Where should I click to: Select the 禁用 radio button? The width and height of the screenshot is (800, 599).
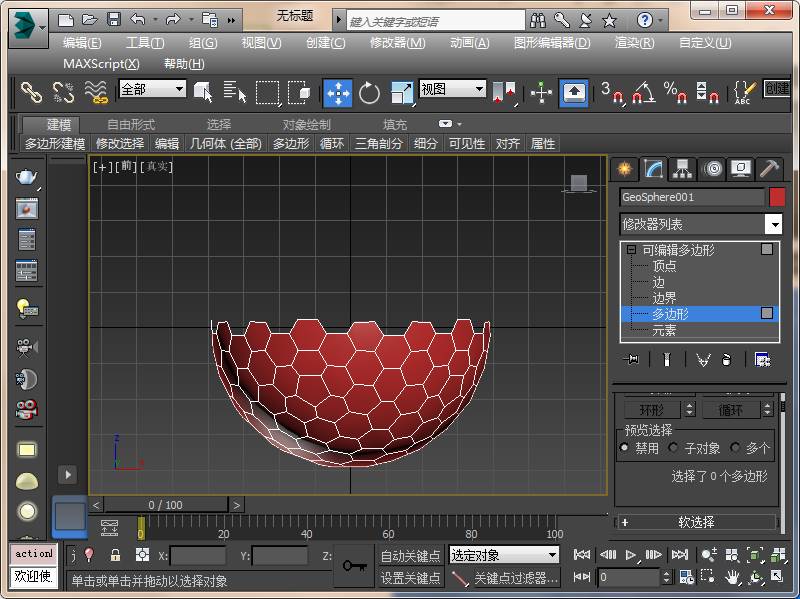(624, 447)
